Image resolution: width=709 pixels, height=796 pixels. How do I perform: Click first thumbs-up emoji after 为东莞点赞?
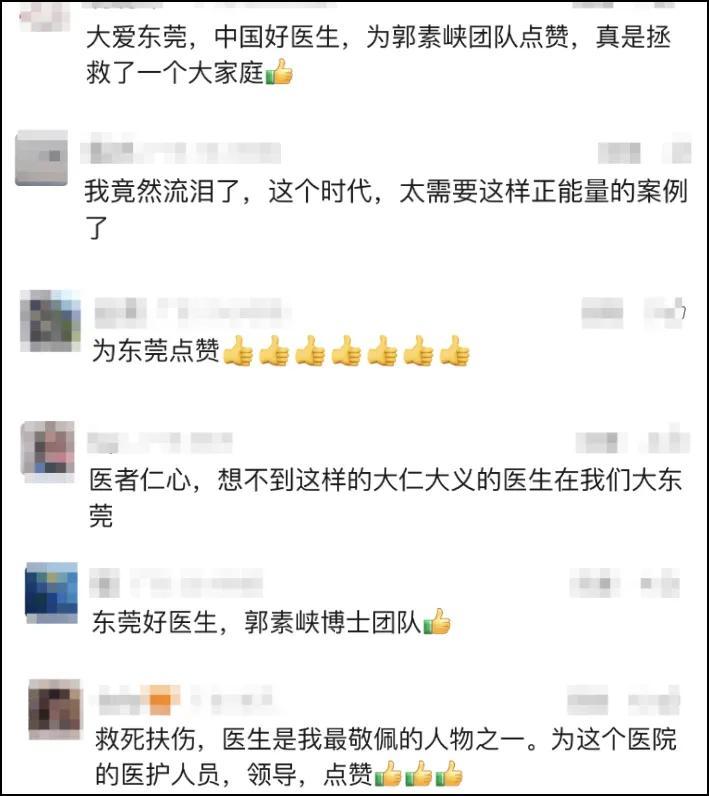coord(238,350)
